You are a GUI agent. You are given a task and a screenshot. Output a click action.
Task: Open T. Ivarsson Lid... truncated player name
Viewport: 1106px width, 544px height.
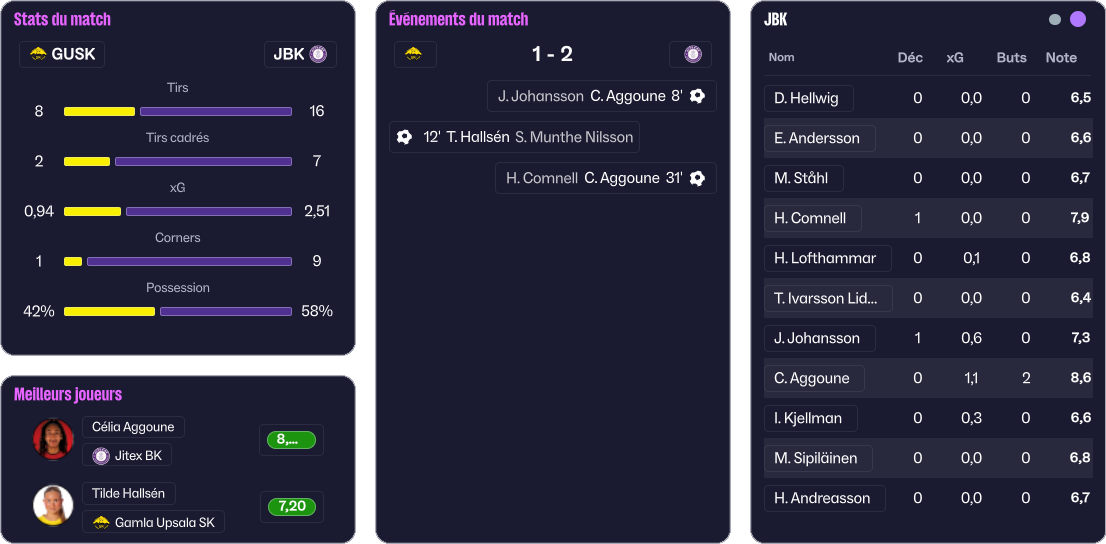tap(826, 298)
